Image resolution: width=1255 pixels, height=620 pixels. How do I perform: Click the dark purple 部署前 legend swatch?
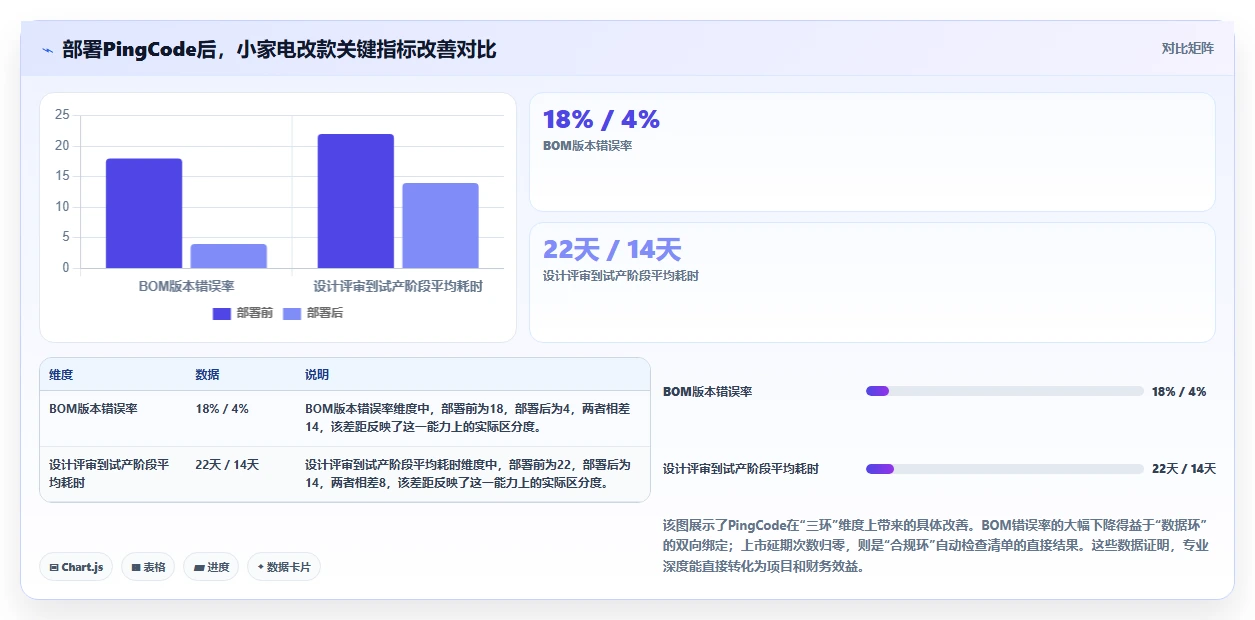coord(222,314)
